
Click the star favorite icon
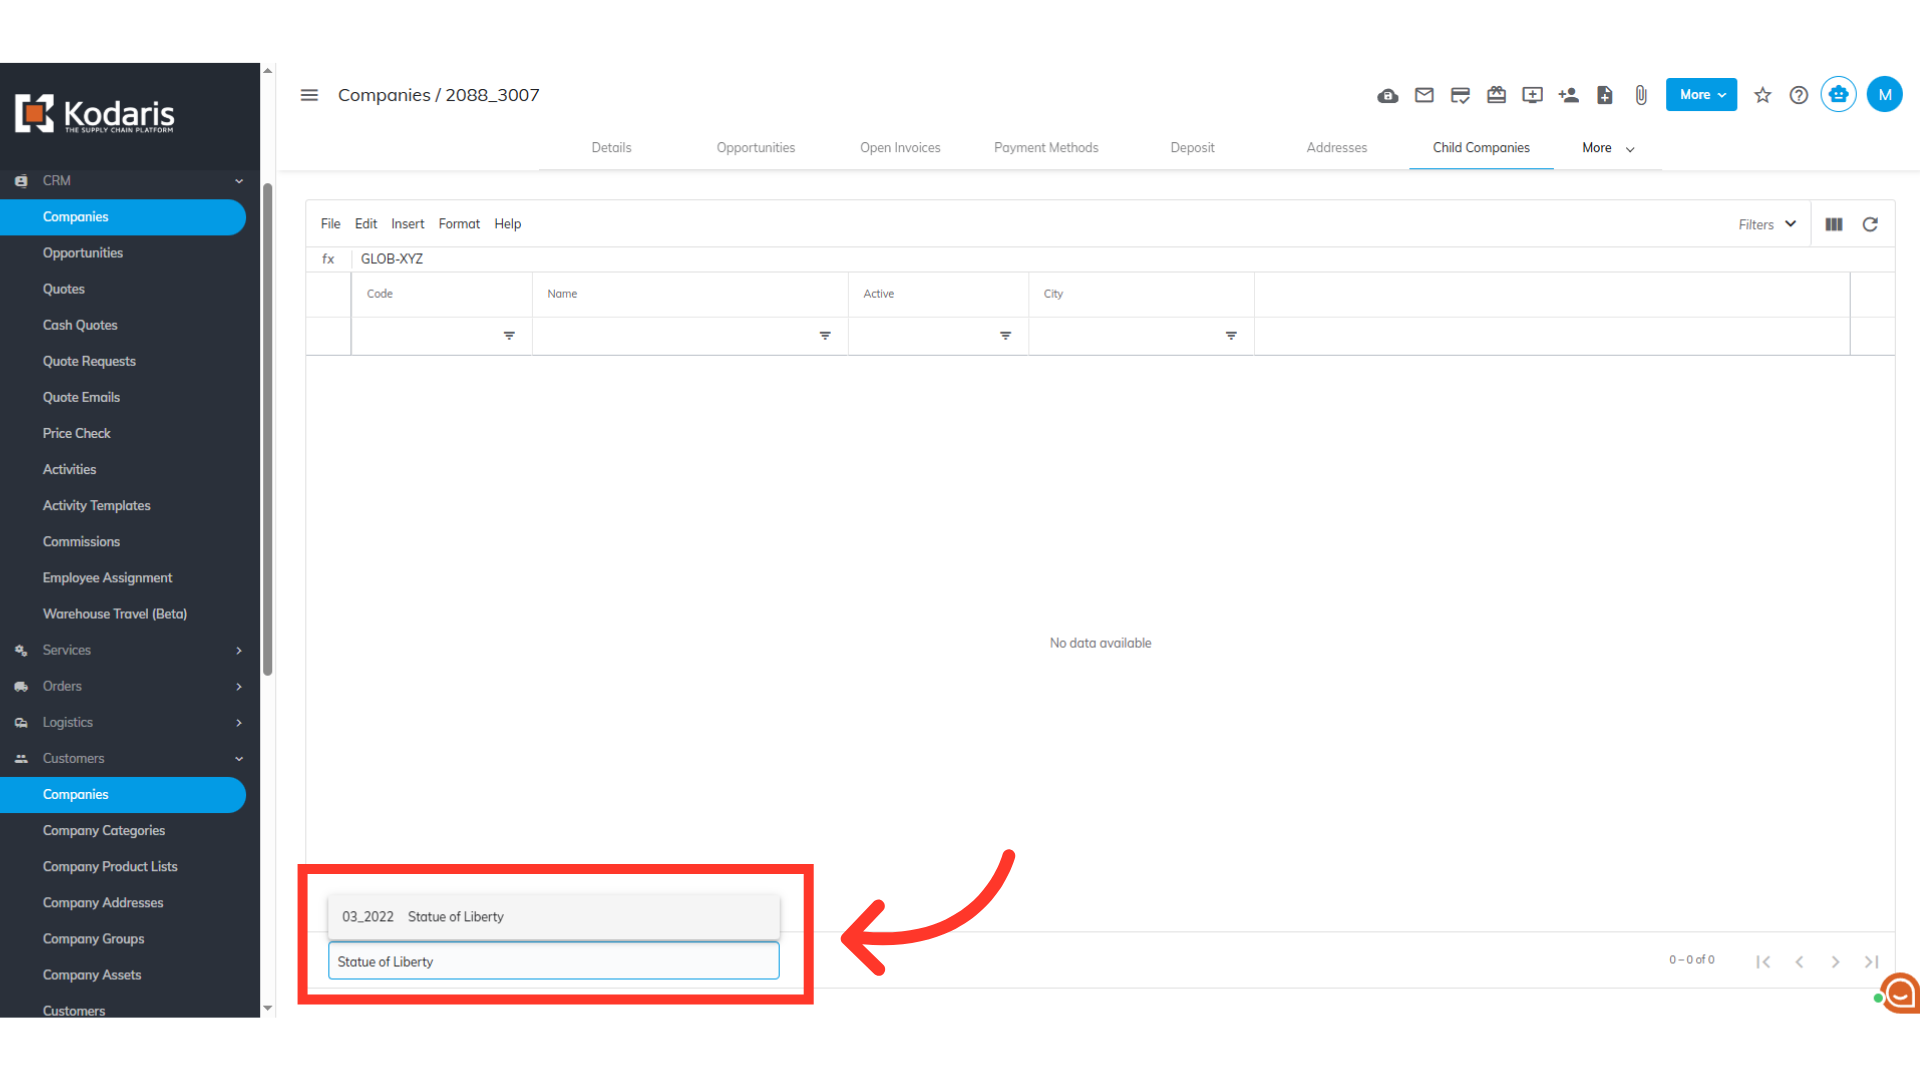coord(1762,95)
